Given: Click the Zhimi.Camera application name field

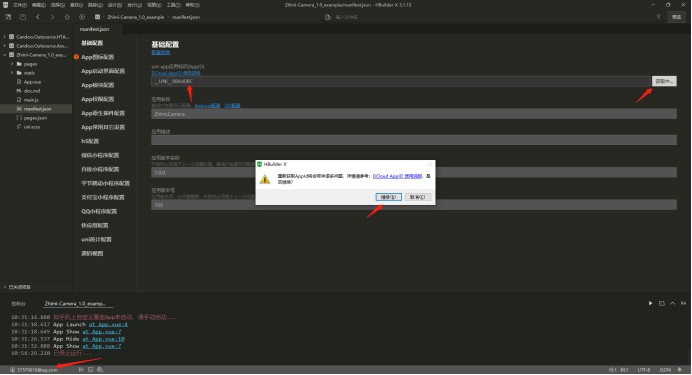Looking at the screenshot, I should click(x=414, y=114).
